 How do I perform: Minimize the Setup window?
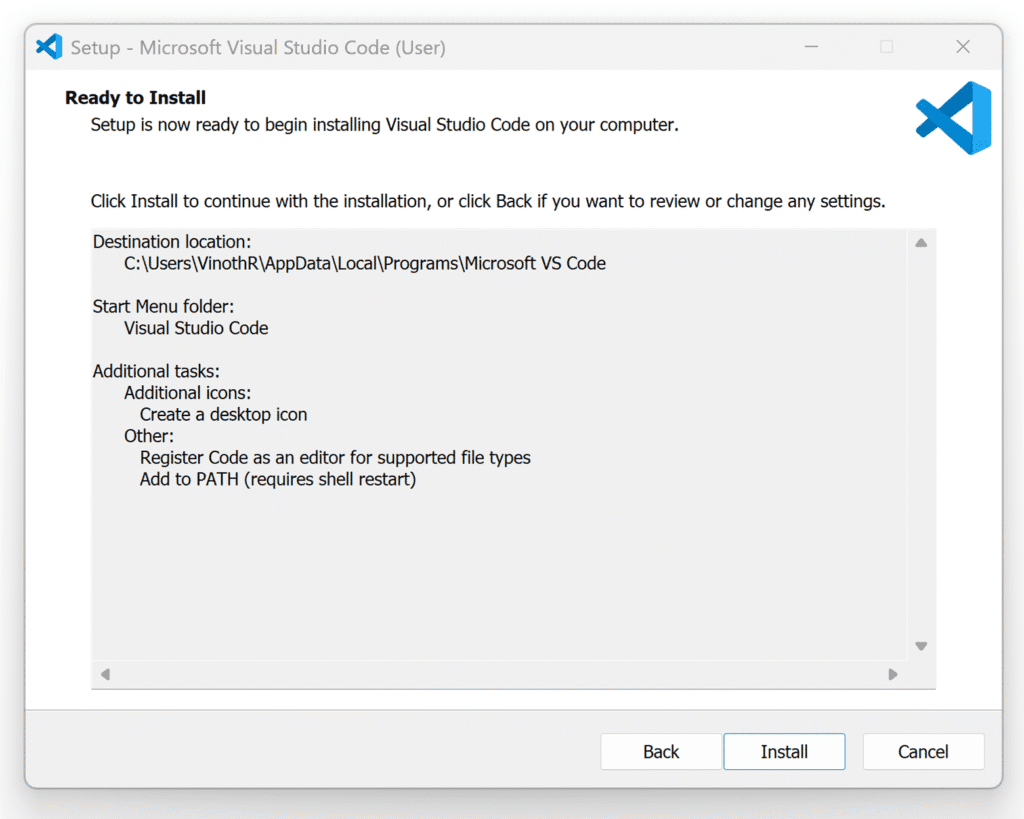pyautogui.click(x=811, y=47)
